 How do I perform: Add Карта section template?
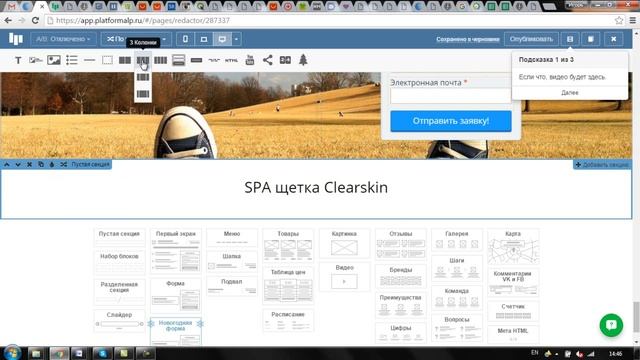pyautogui.click(x=513, y=247)
